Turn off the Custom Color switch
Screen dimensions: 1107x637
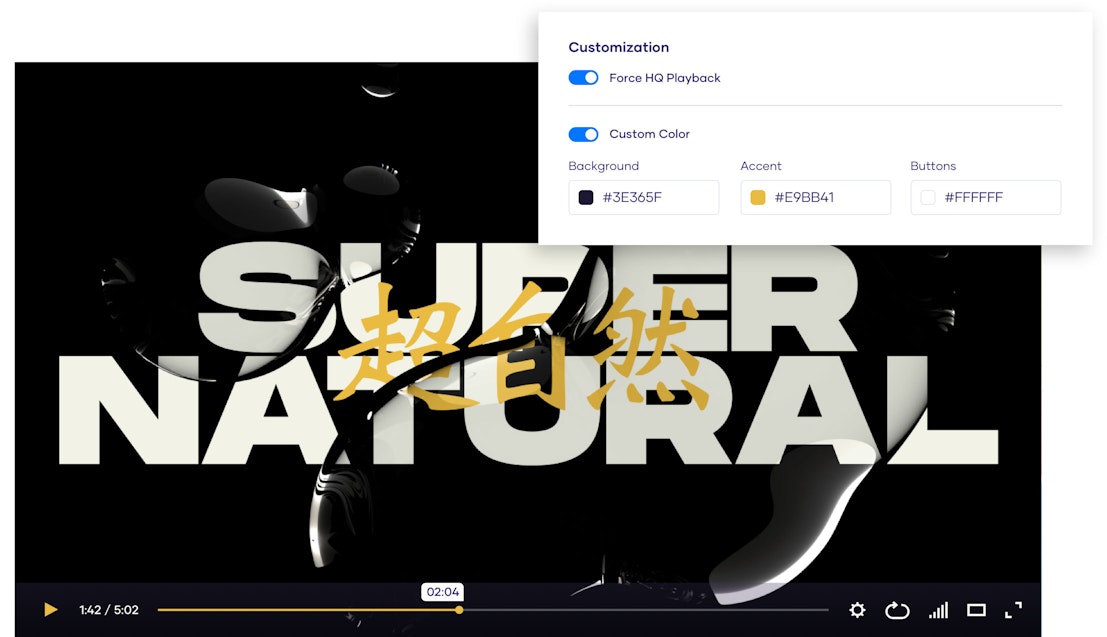coord(583,134)
